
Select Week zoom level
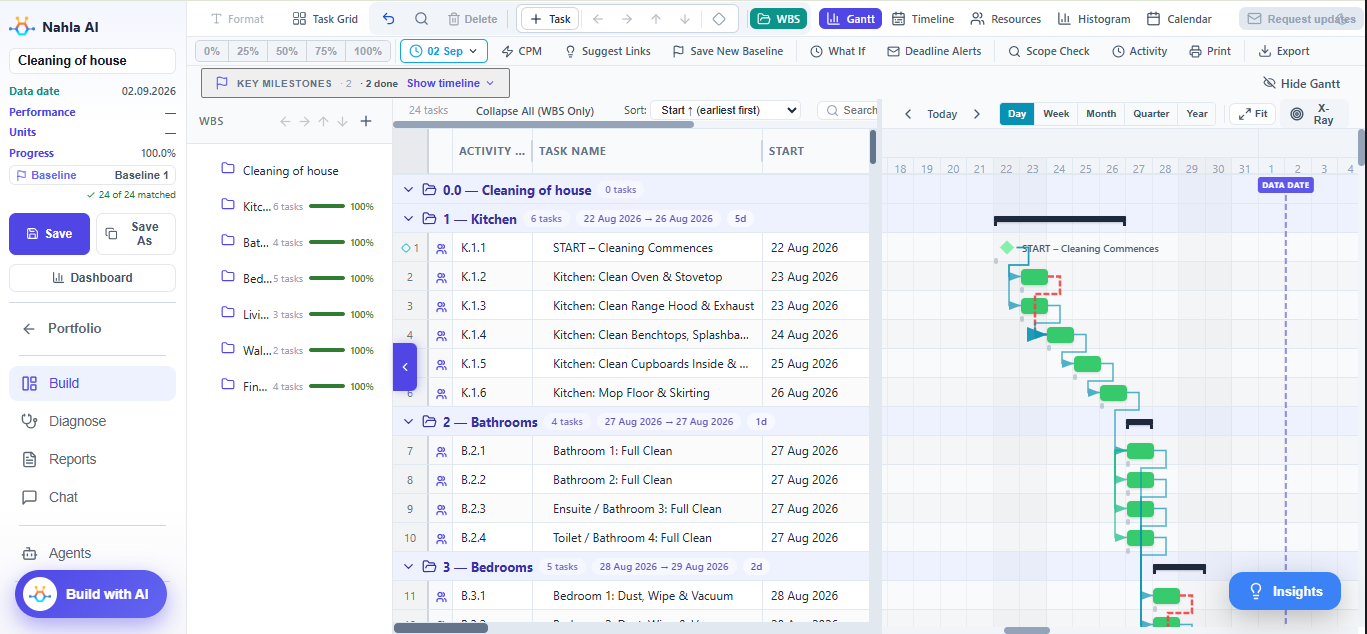[1056, 114]
